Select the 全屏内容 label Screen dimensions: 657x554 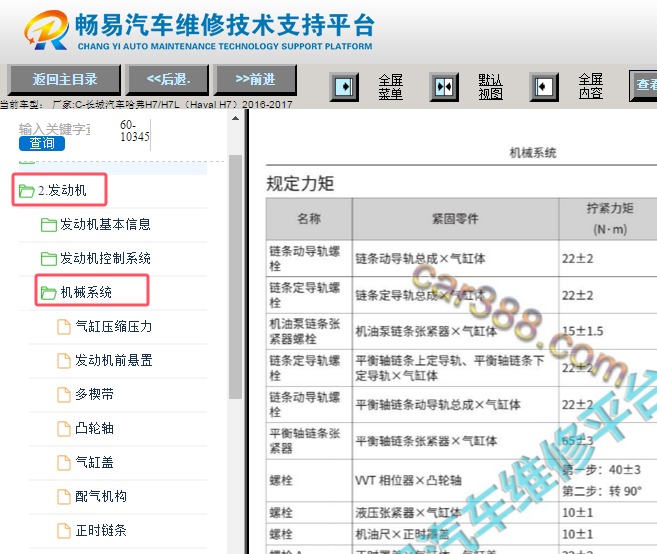(x=590, y=86)
